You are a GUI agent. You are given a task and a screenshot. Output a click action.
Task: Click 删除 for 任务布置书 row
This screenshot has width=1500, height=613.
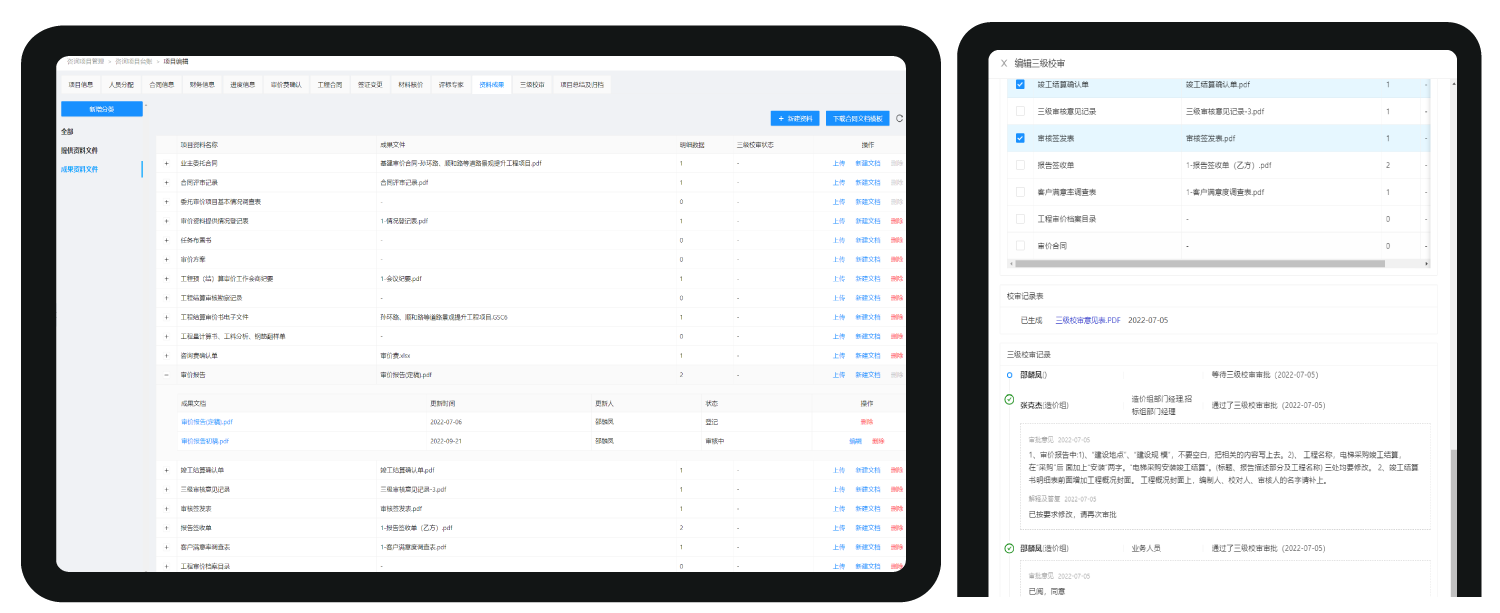pos(896,240)
